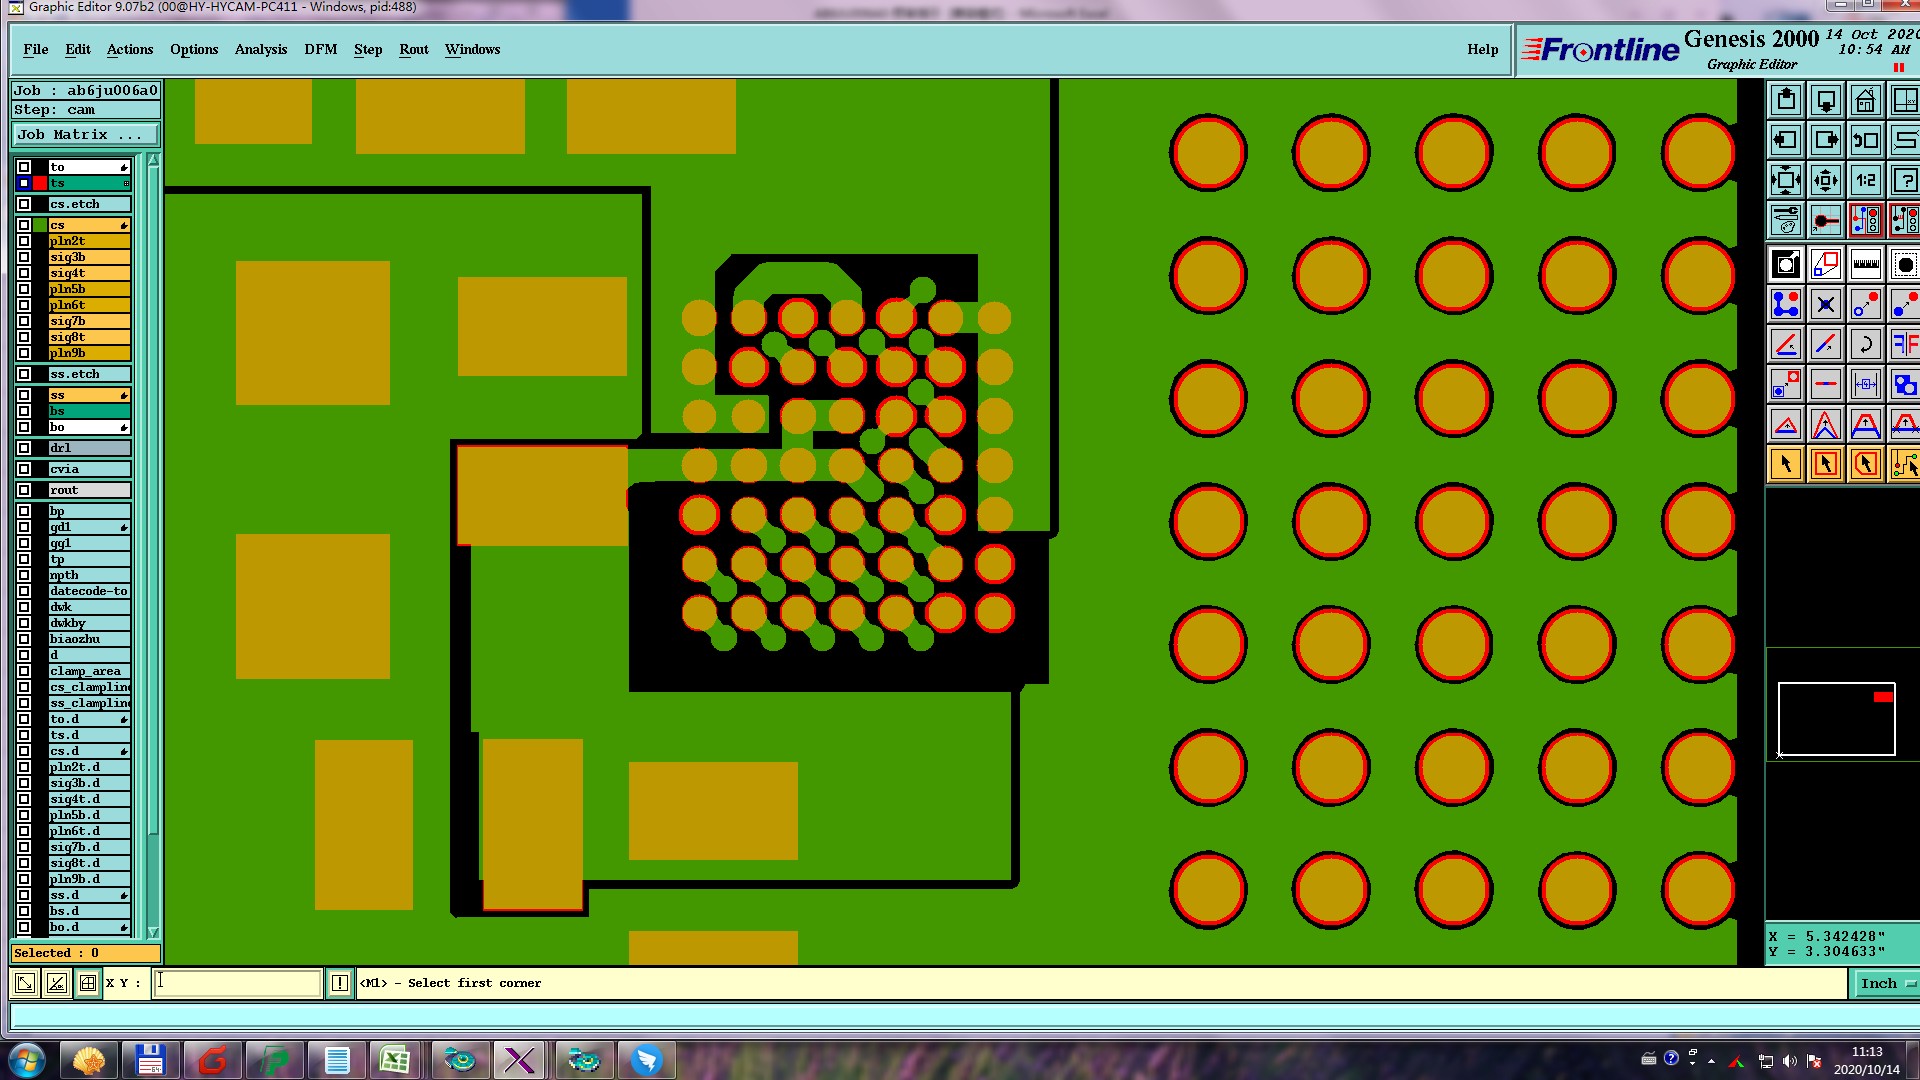Select the arrow pointer selection tool
The image size is (1920, 1080).
point(1786,464)
